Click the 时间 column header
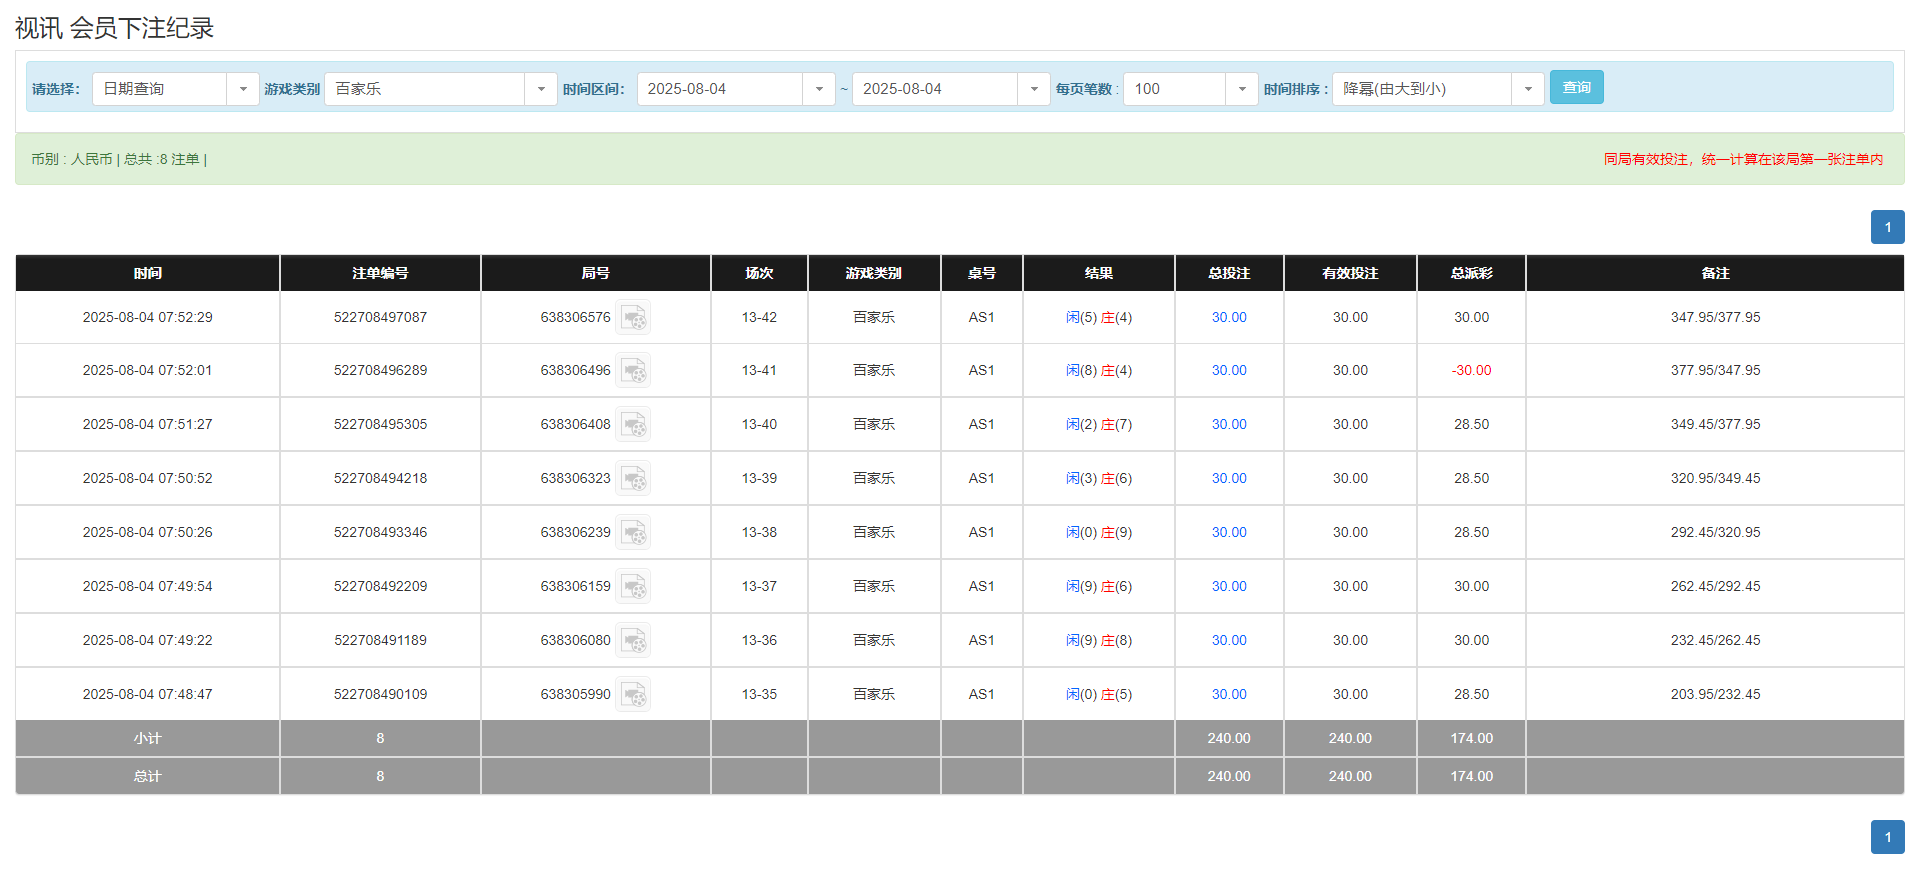 tap(147, 273)
